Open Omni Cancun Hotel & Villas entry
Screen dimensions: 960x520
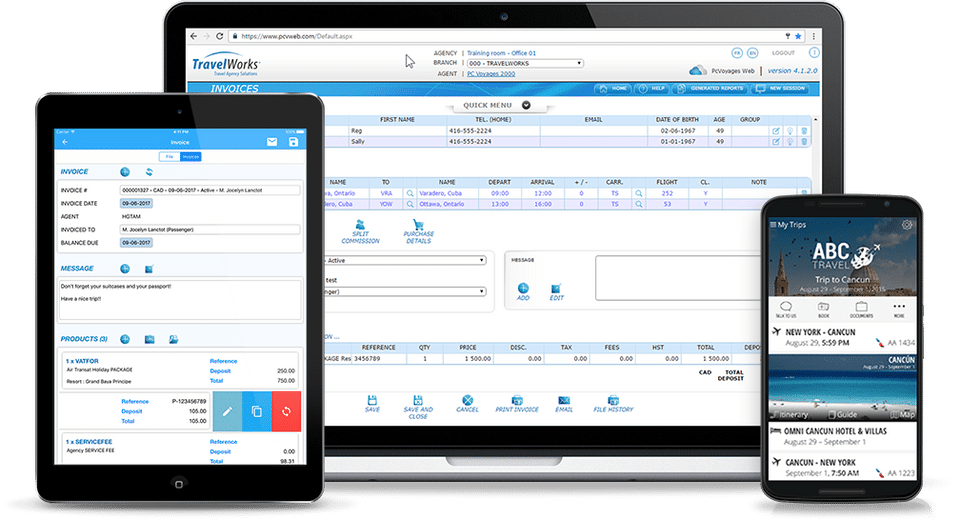(x=843, y=436)
